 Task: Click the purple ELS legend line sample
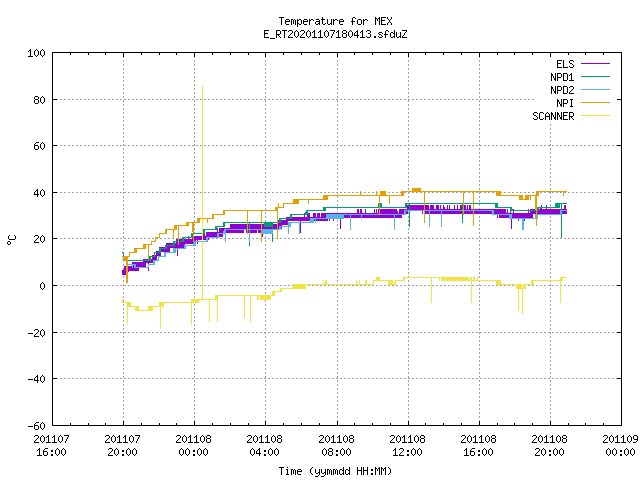tap(596, 64)
